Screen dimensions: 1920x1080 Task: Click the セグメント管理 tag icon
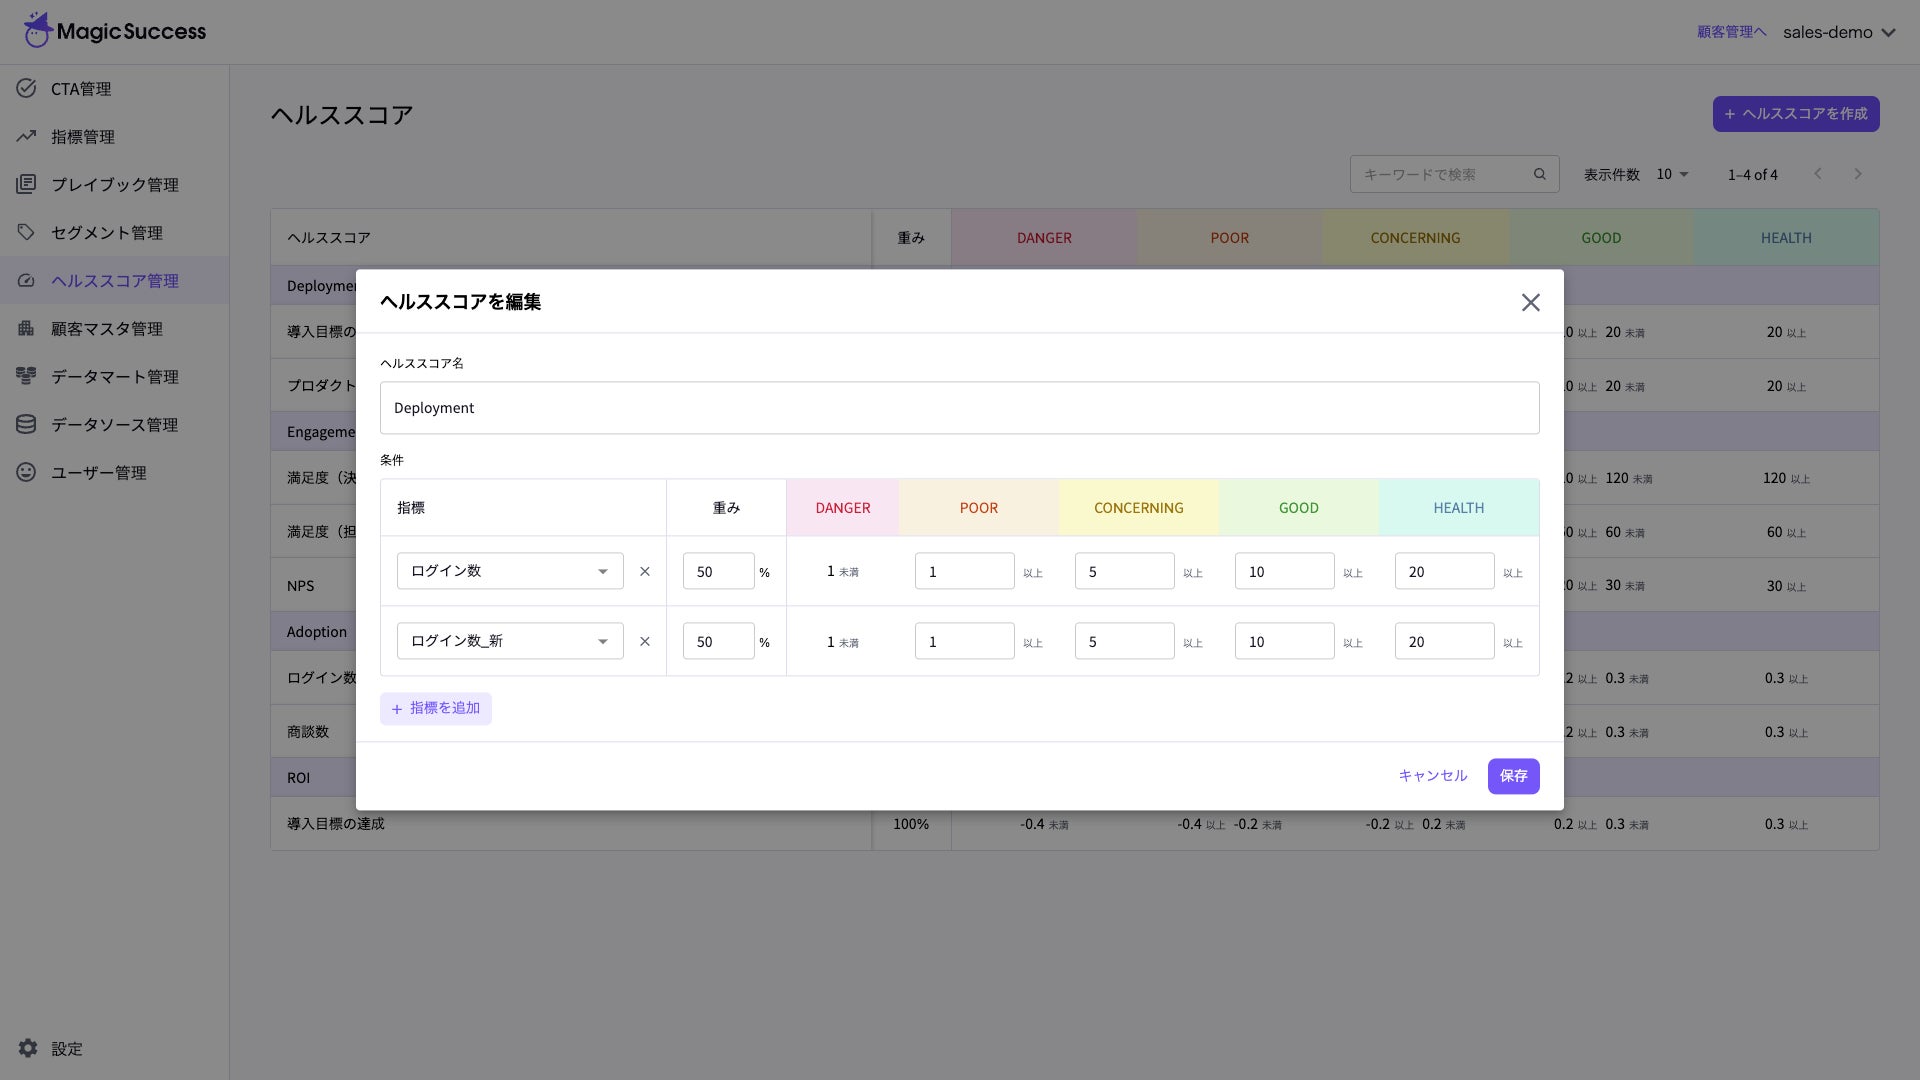pos(27,232)
